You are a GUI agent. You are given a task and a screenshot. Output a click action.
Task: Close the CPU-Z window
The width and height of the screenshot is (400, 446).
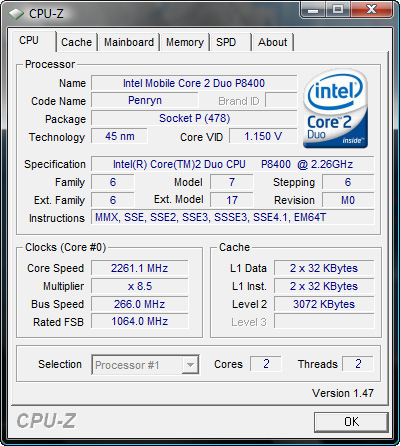pos(371,9)
